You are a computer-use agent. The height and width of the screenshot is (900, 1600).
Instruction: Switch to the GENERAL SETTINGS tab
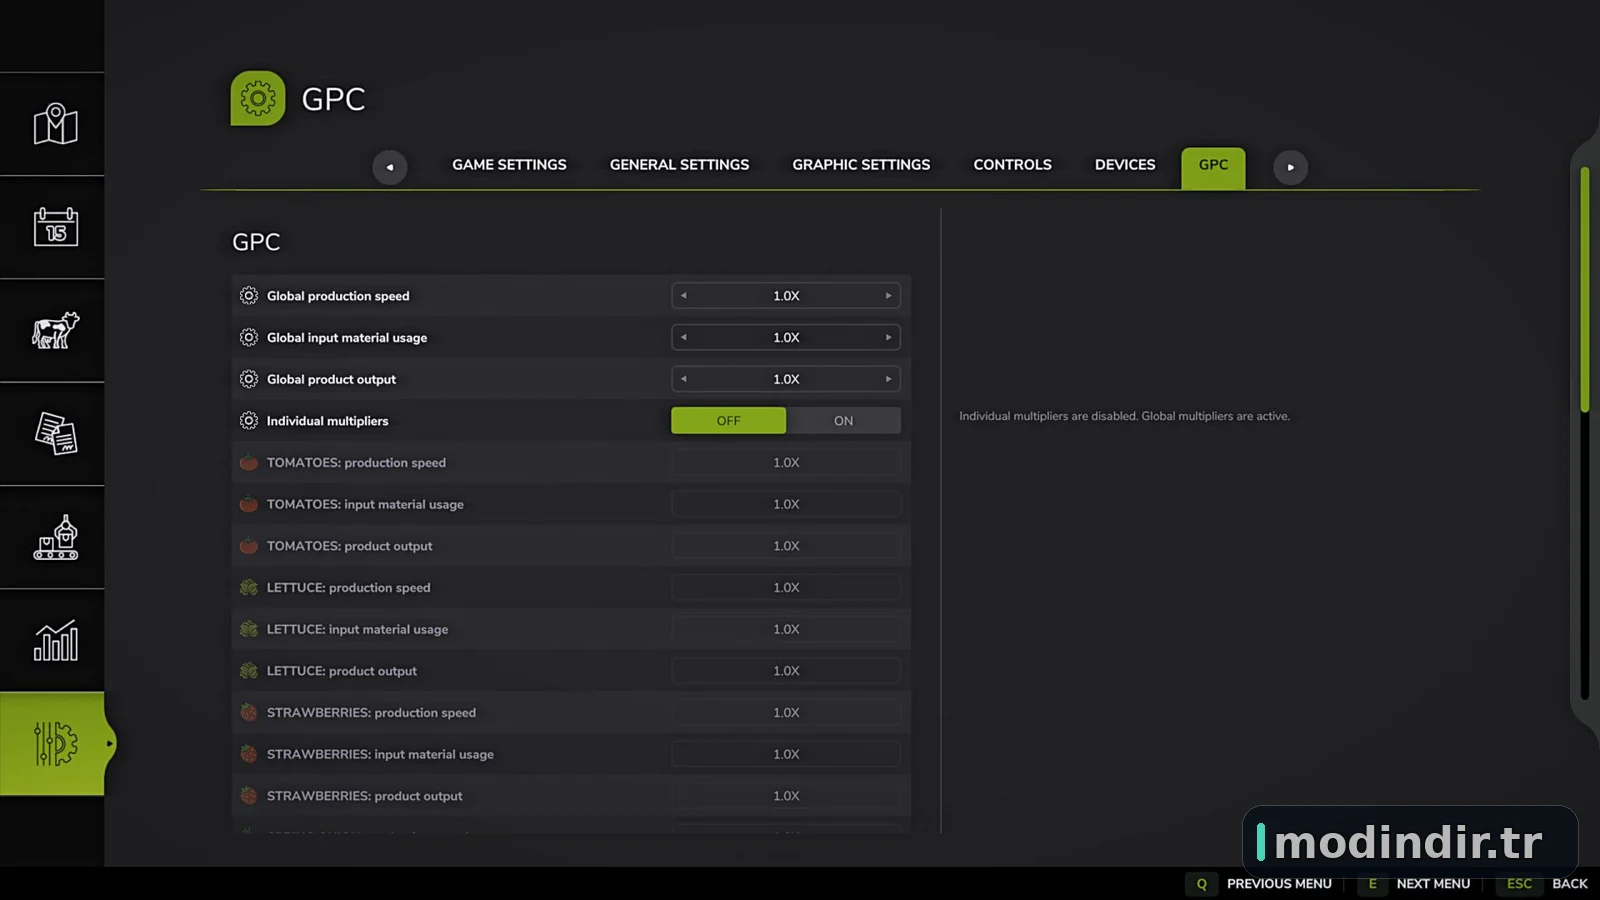click(679, 165)
